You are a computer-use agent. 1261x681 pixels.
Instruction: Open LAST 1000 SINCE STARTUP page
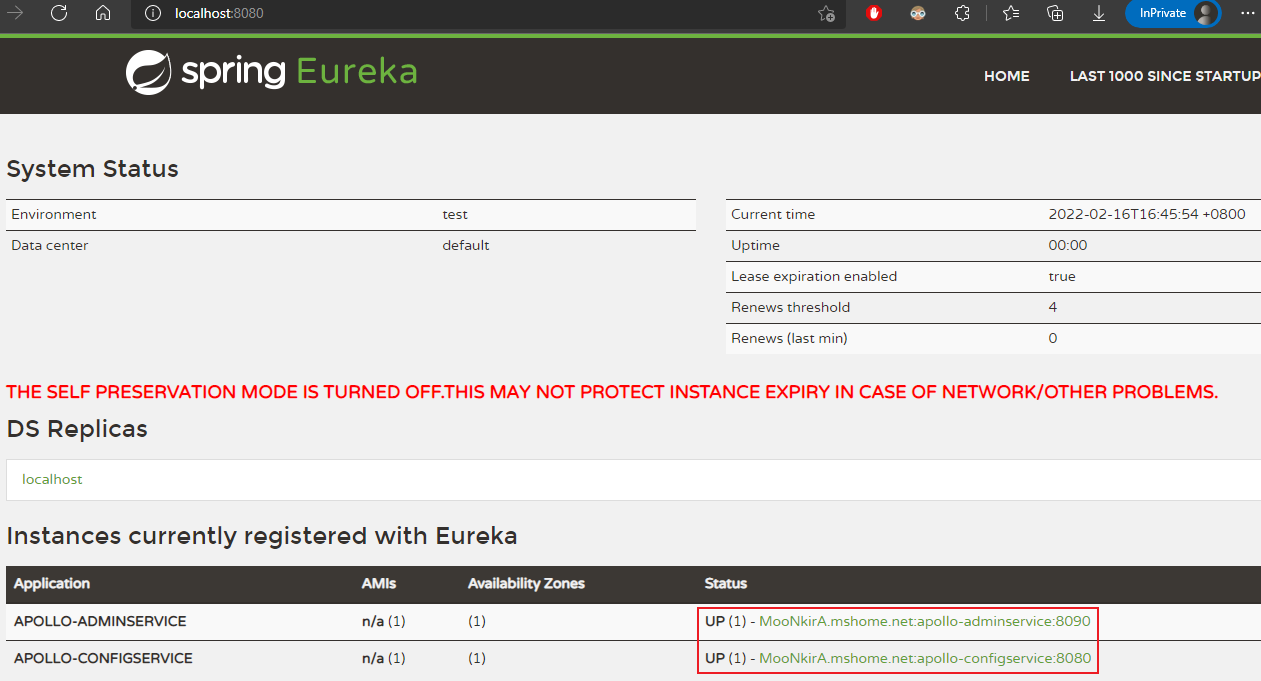(x=1165, y=76)
